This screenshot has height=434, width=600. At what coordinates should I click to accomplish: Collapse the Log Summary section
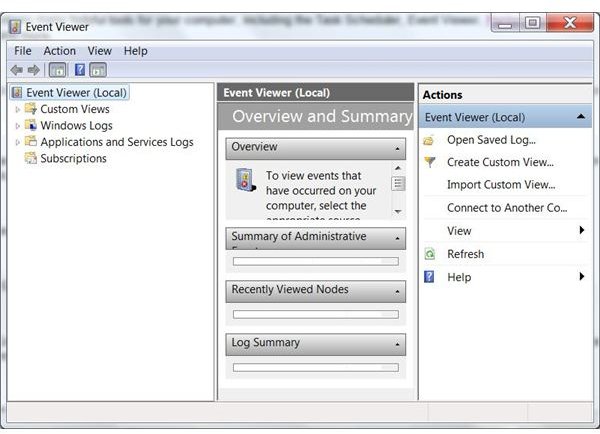pyautogui.click(x=398, y=344)
